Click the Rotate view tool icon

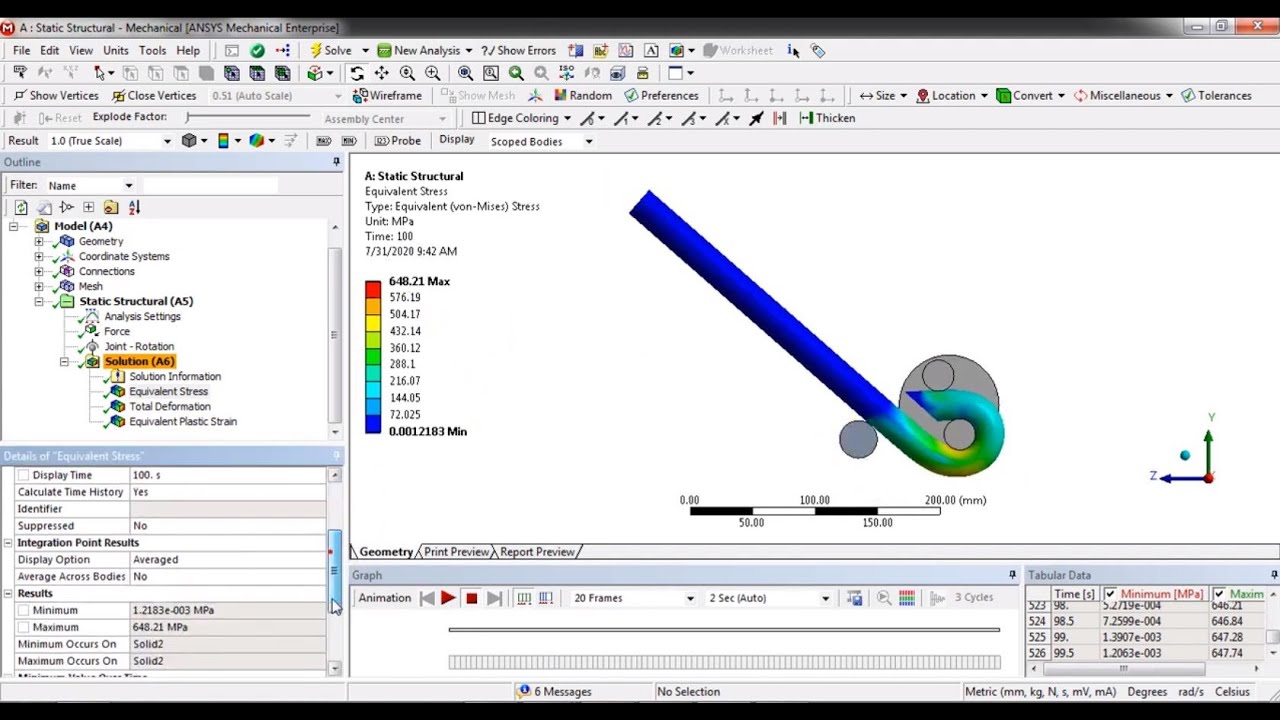pyautogui.click(x=357, y=73)
